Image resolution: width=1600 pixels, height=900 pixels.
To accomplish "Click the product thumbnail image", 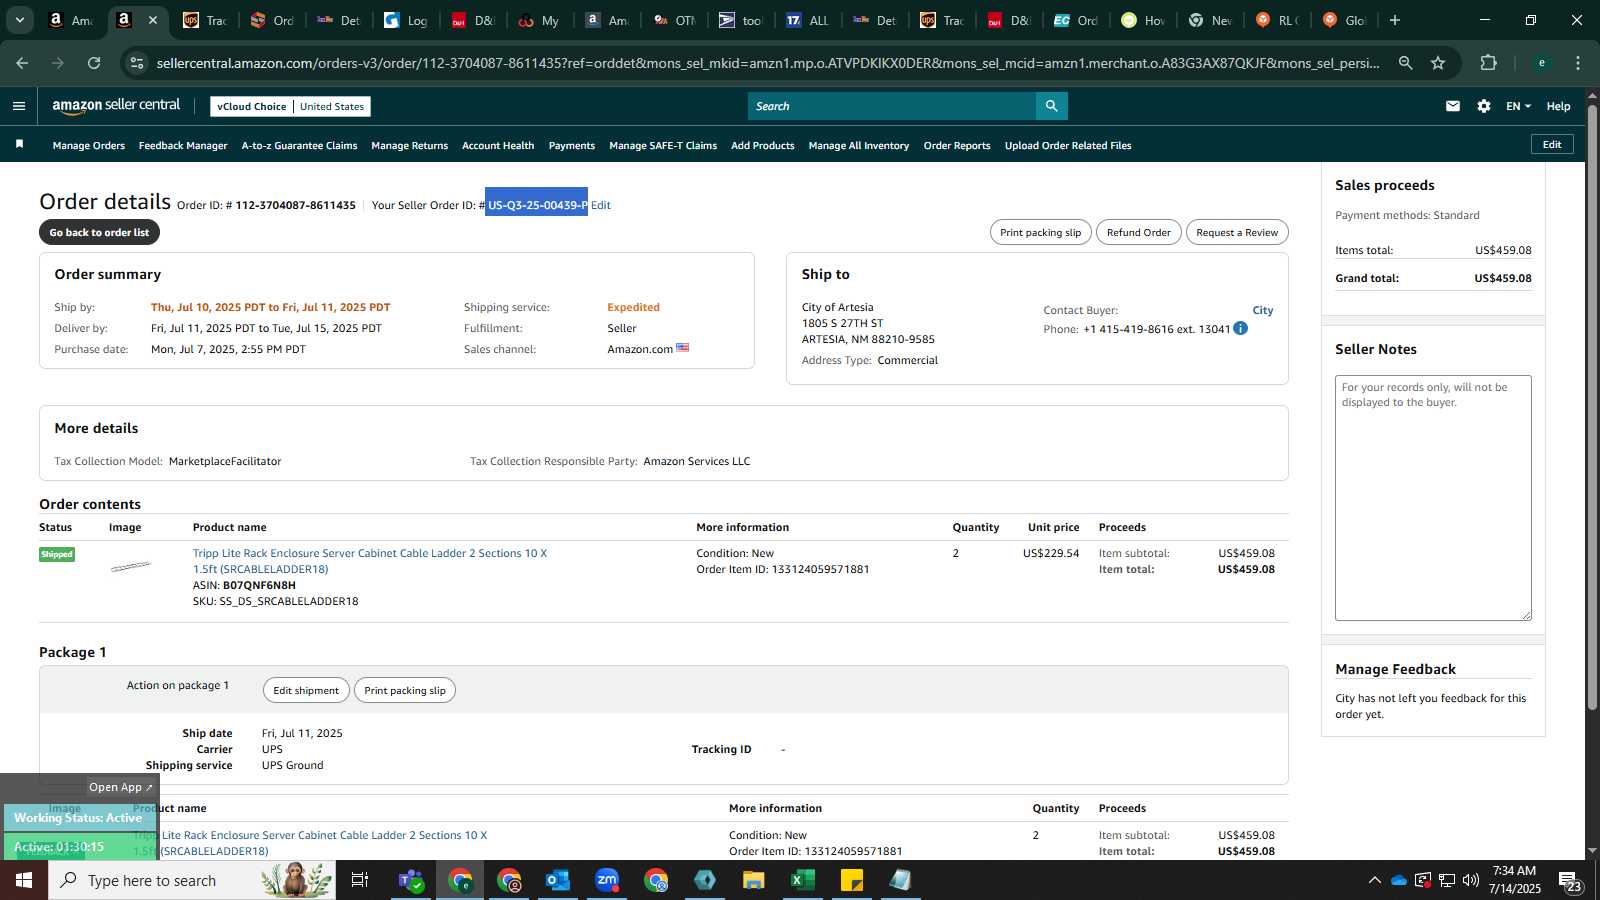I will click(x=130, y=566).
